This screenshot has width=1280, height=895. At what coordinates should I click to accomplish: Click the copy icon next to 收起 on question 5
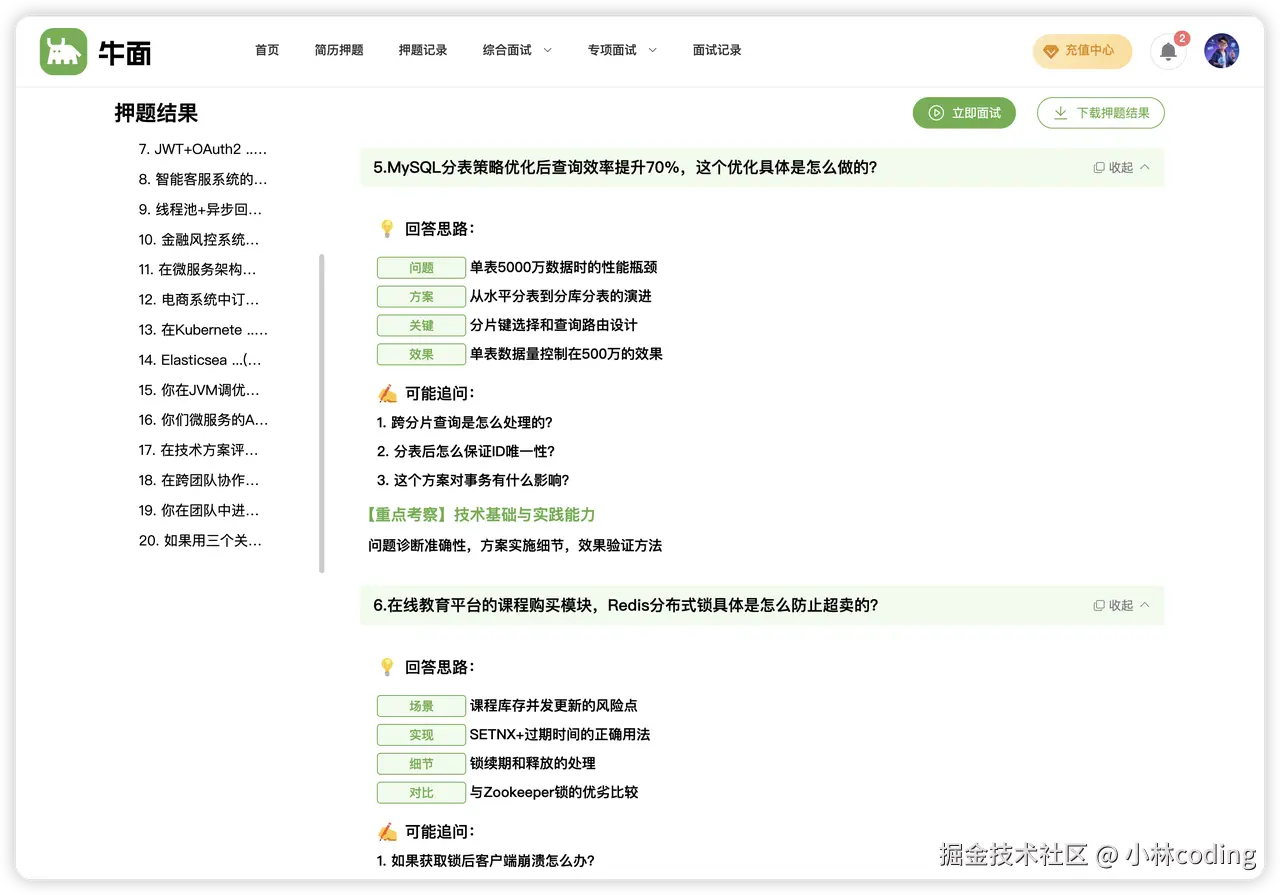(x=1098, y=167)
